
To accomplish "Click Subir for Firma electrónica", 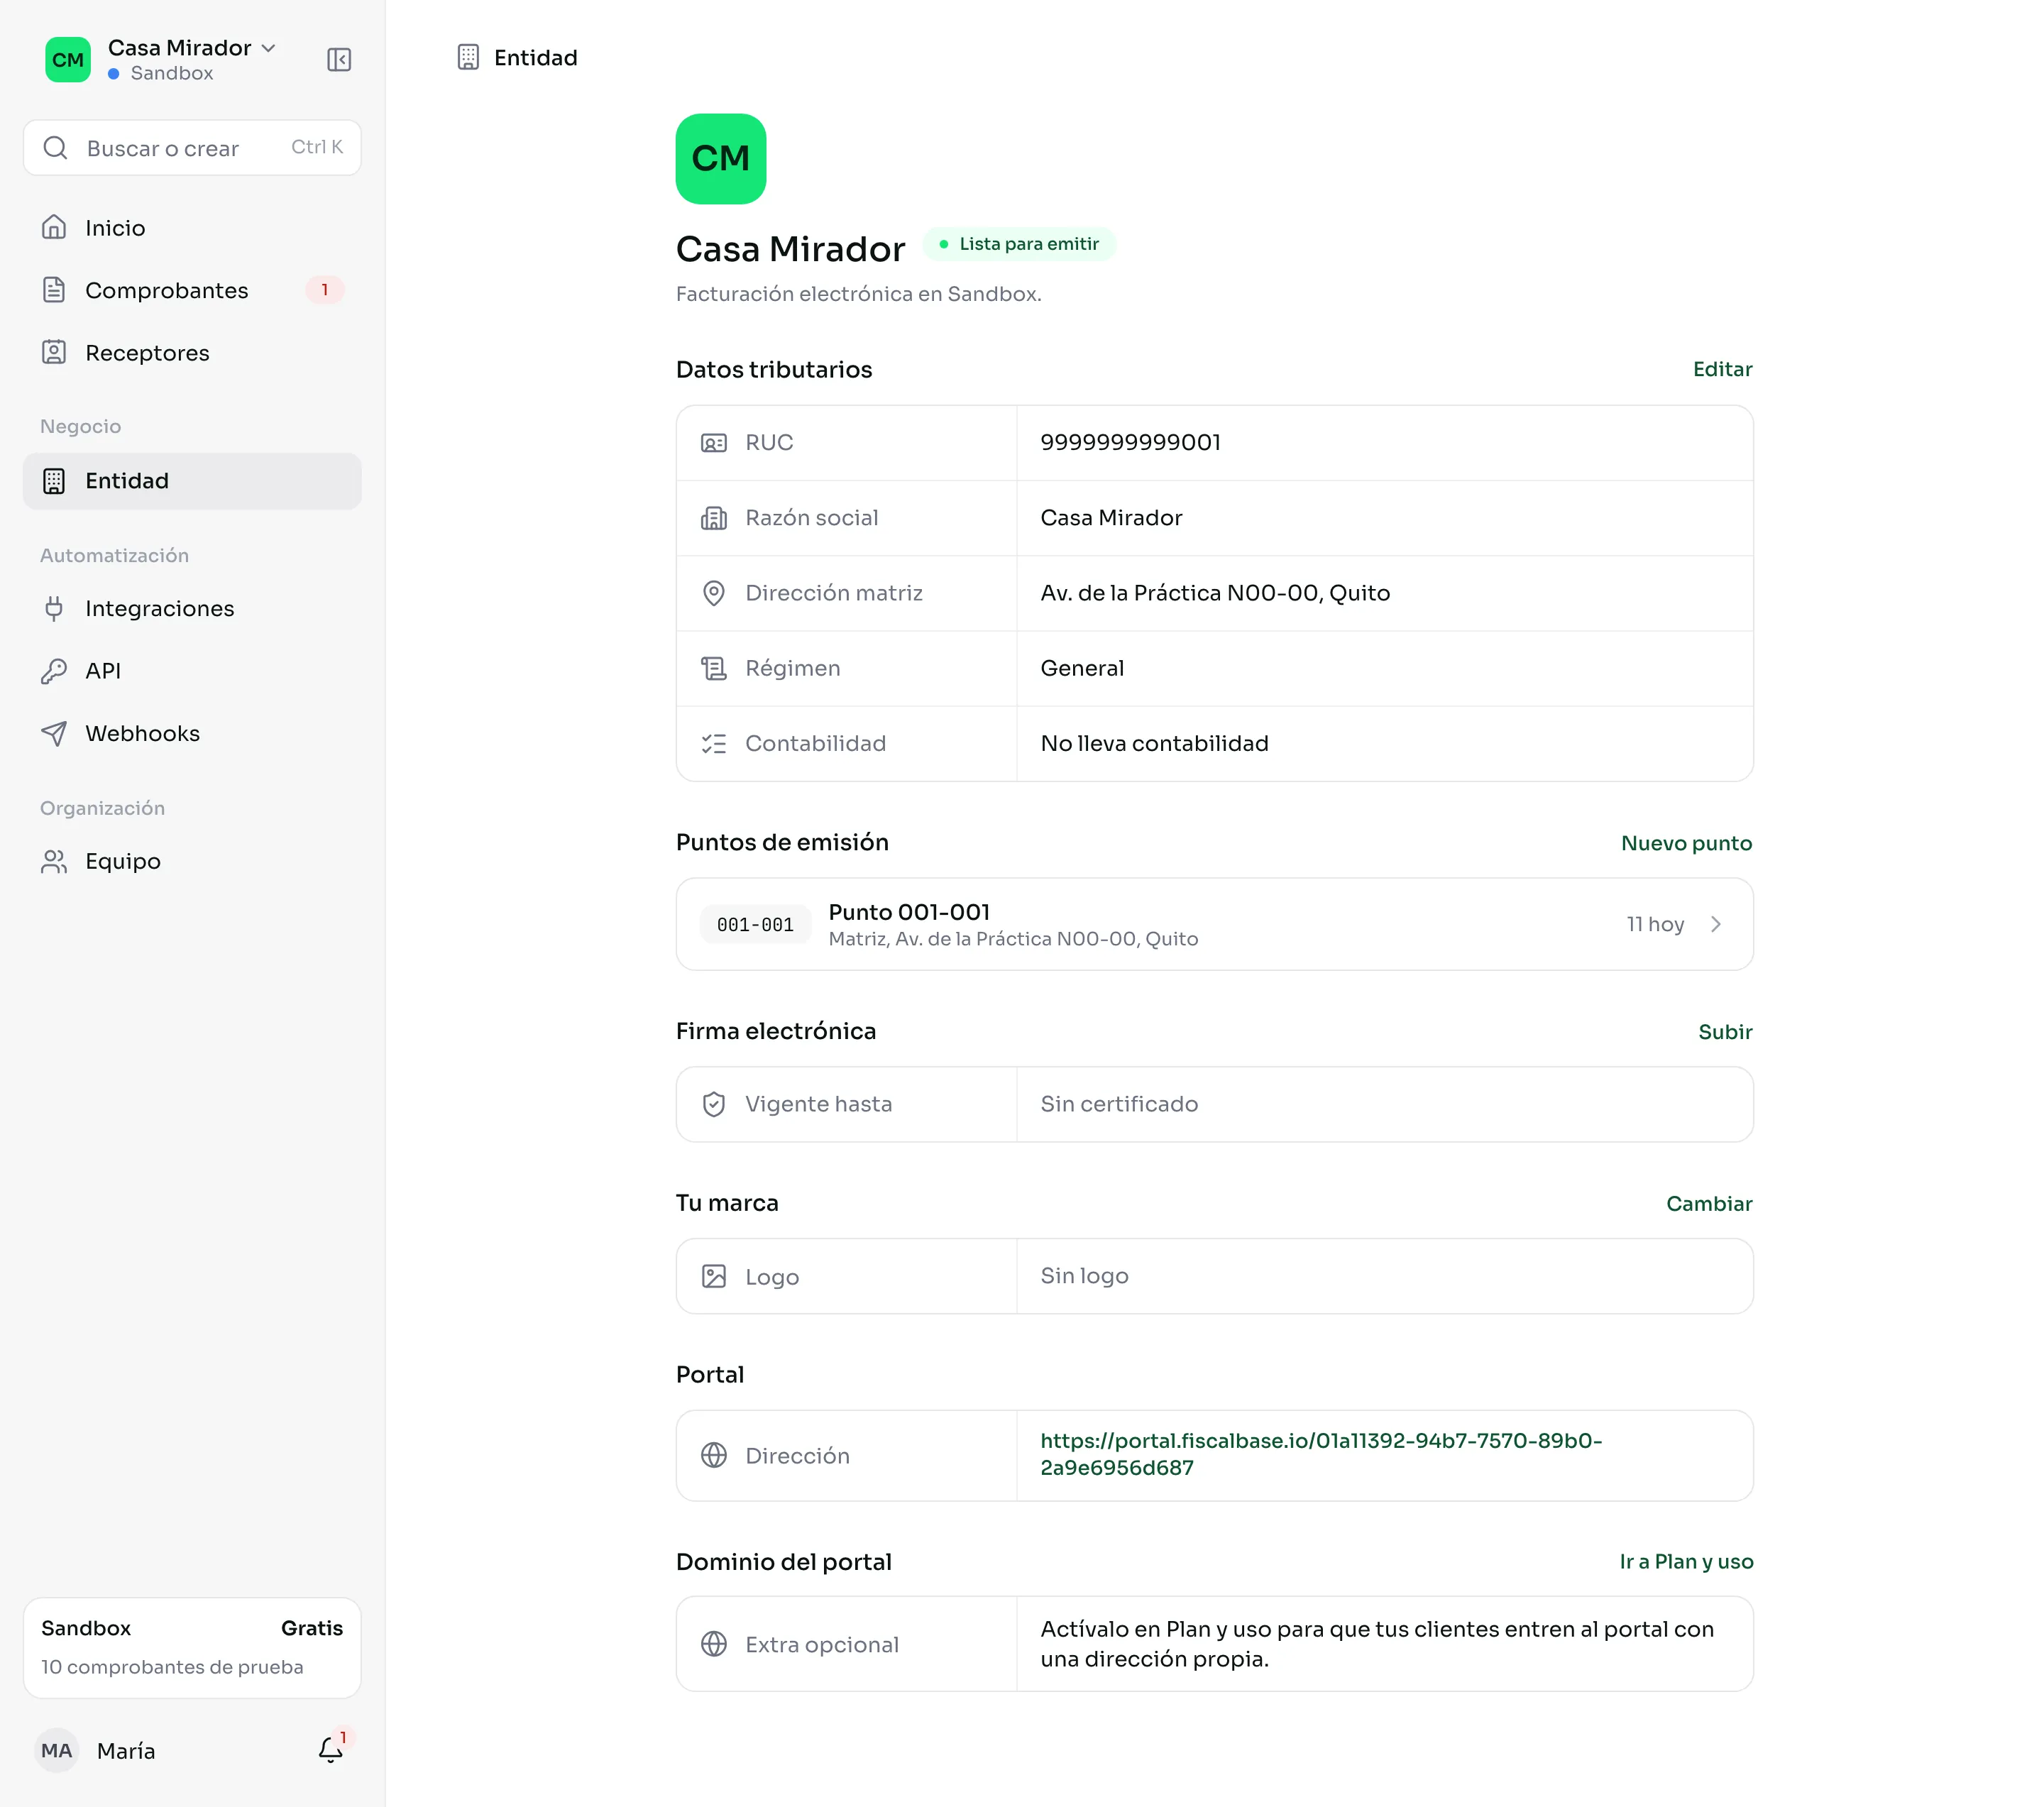I will (1725, 1031).
